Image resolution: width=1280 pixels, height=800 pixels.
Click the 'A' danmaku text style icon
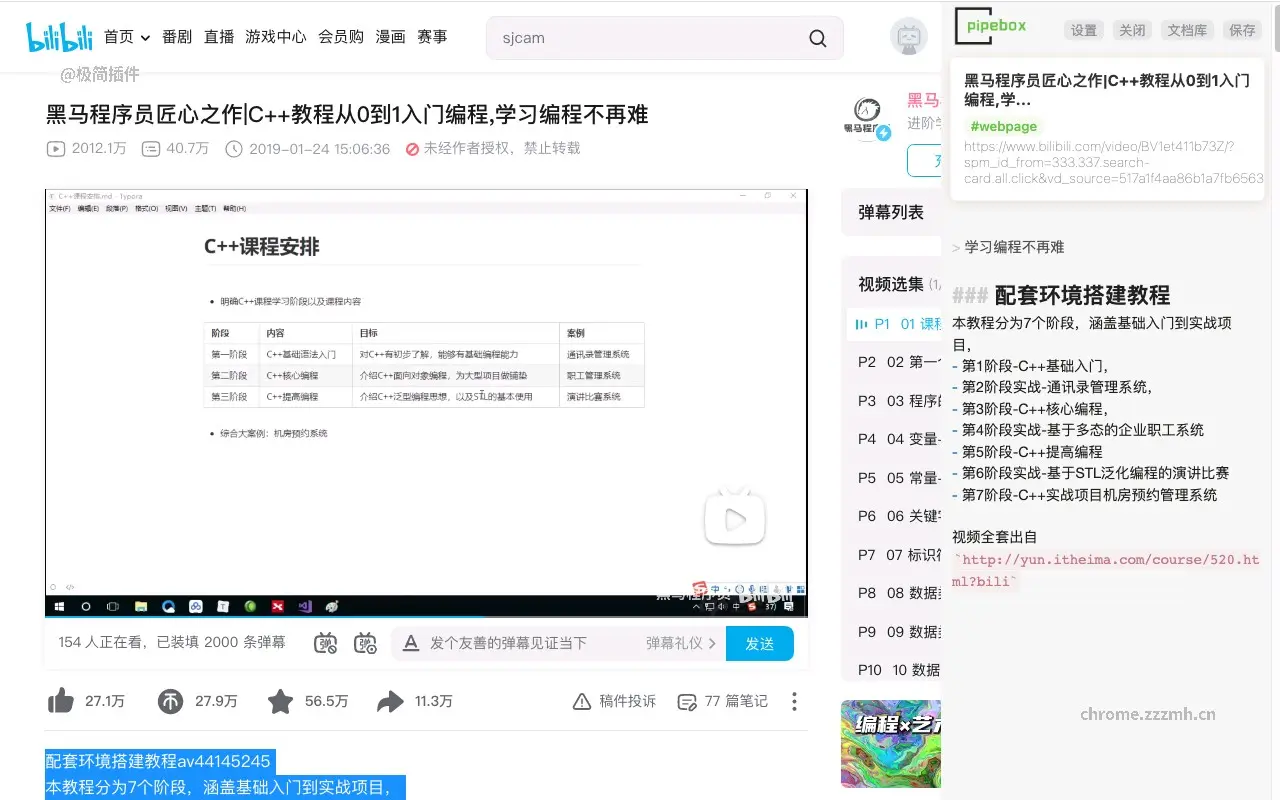coord(411,643)
